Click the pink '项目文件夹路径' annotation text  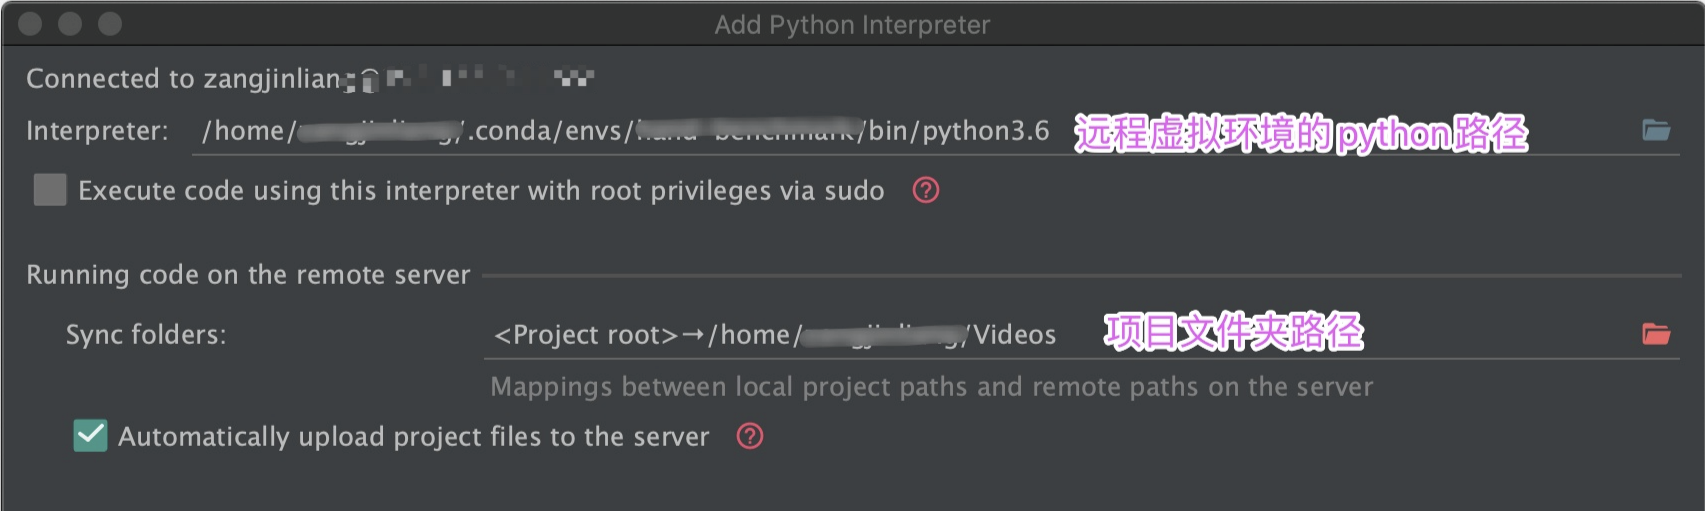click(x=1233, y=333)
